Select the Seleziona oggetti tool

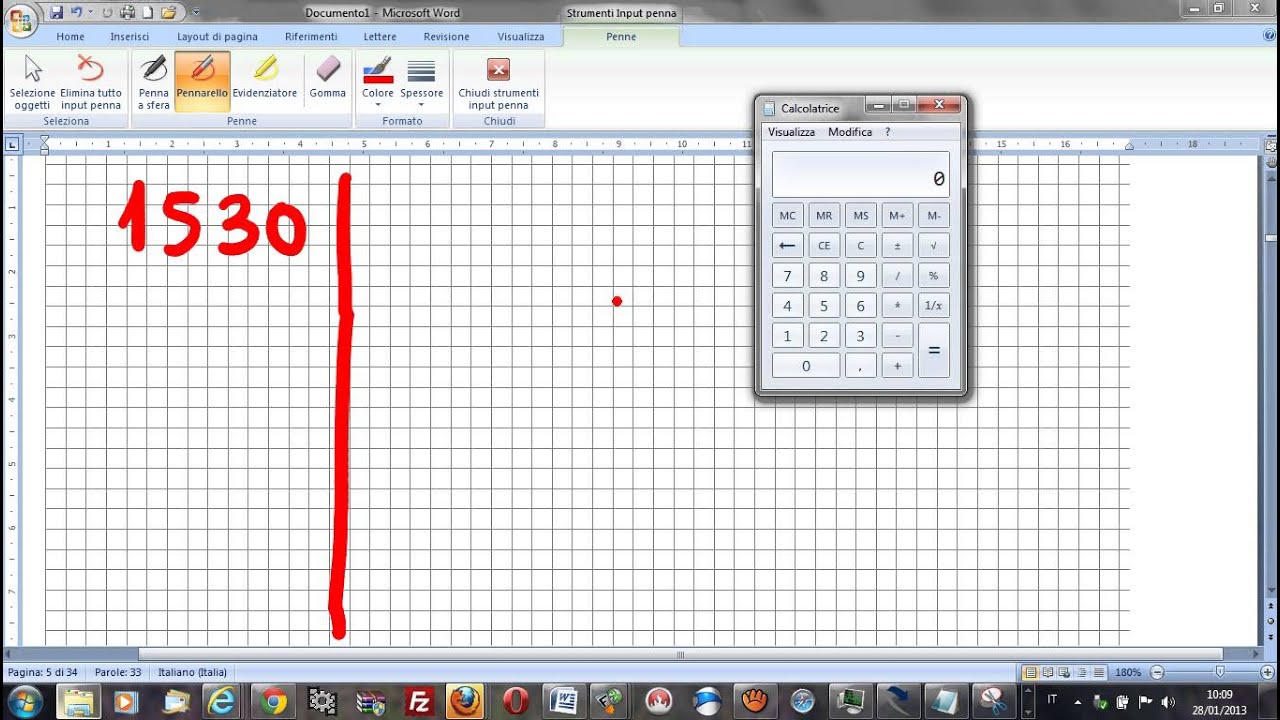coord(33,83)
